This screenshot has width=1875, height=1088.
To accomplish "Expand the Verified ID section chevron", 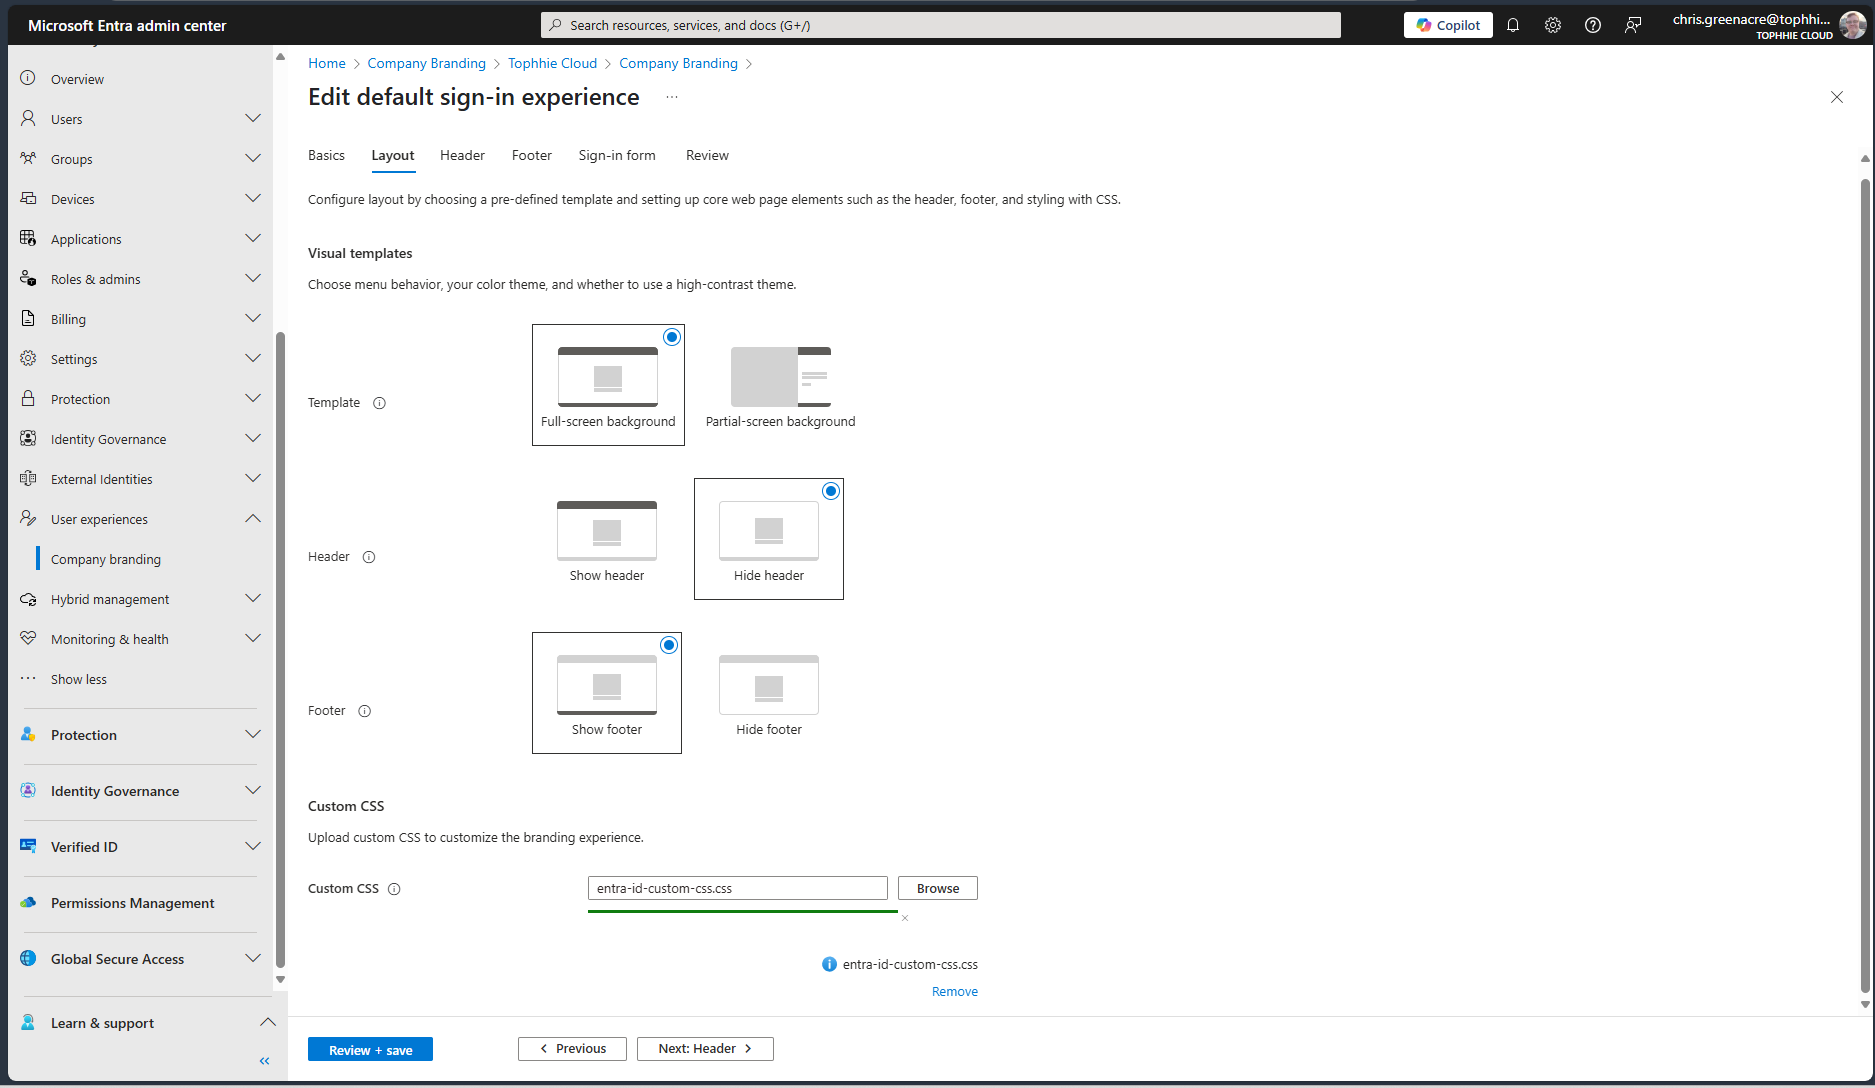I will [253, 846].
